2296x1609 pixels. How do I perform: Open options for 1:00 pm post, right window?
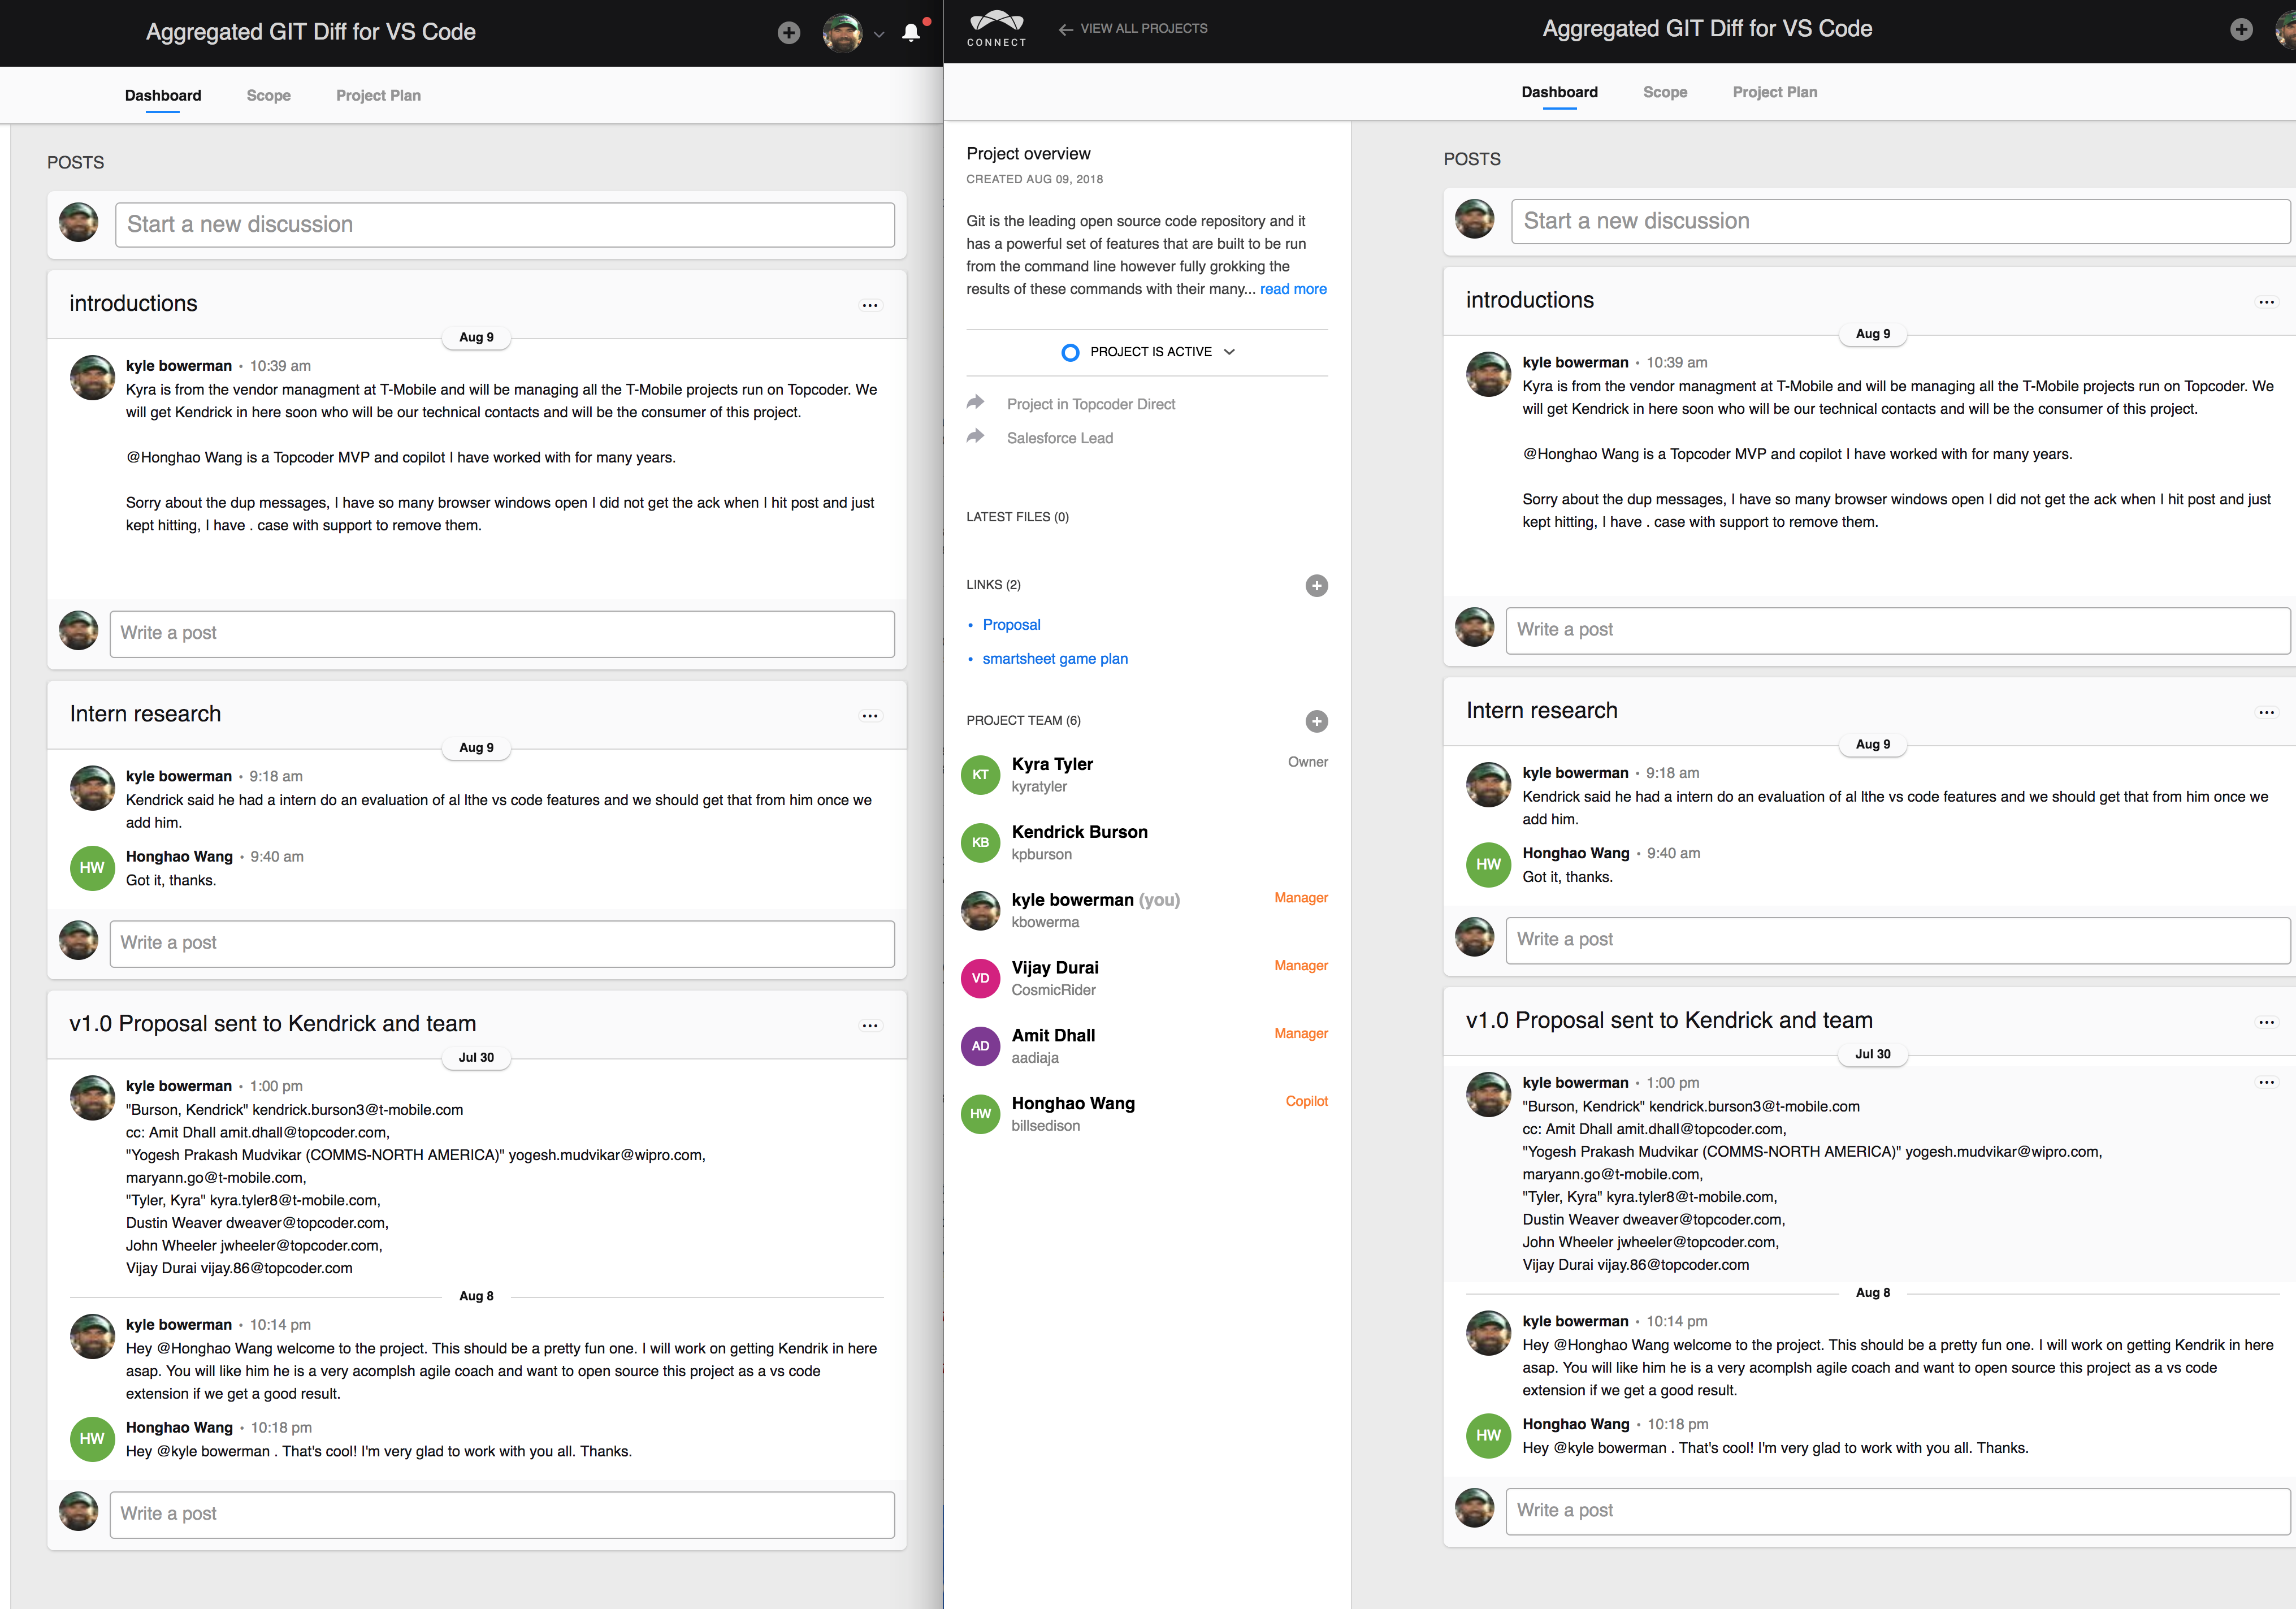coord(2266,1082)
